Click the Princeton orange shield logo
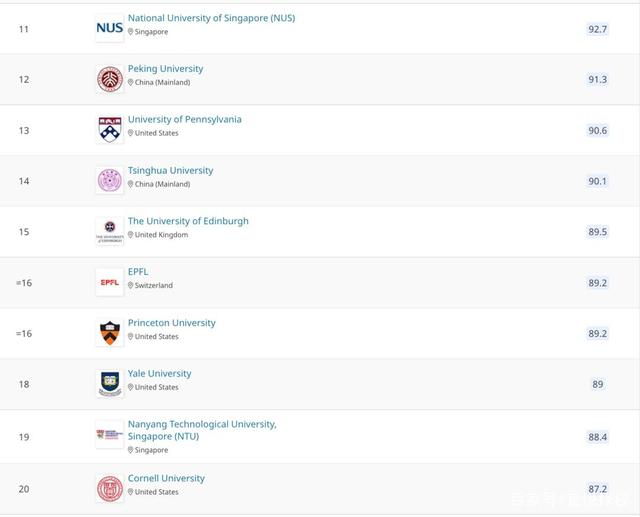The height and width of the screenshot is (517, 640). coord(110,333)
